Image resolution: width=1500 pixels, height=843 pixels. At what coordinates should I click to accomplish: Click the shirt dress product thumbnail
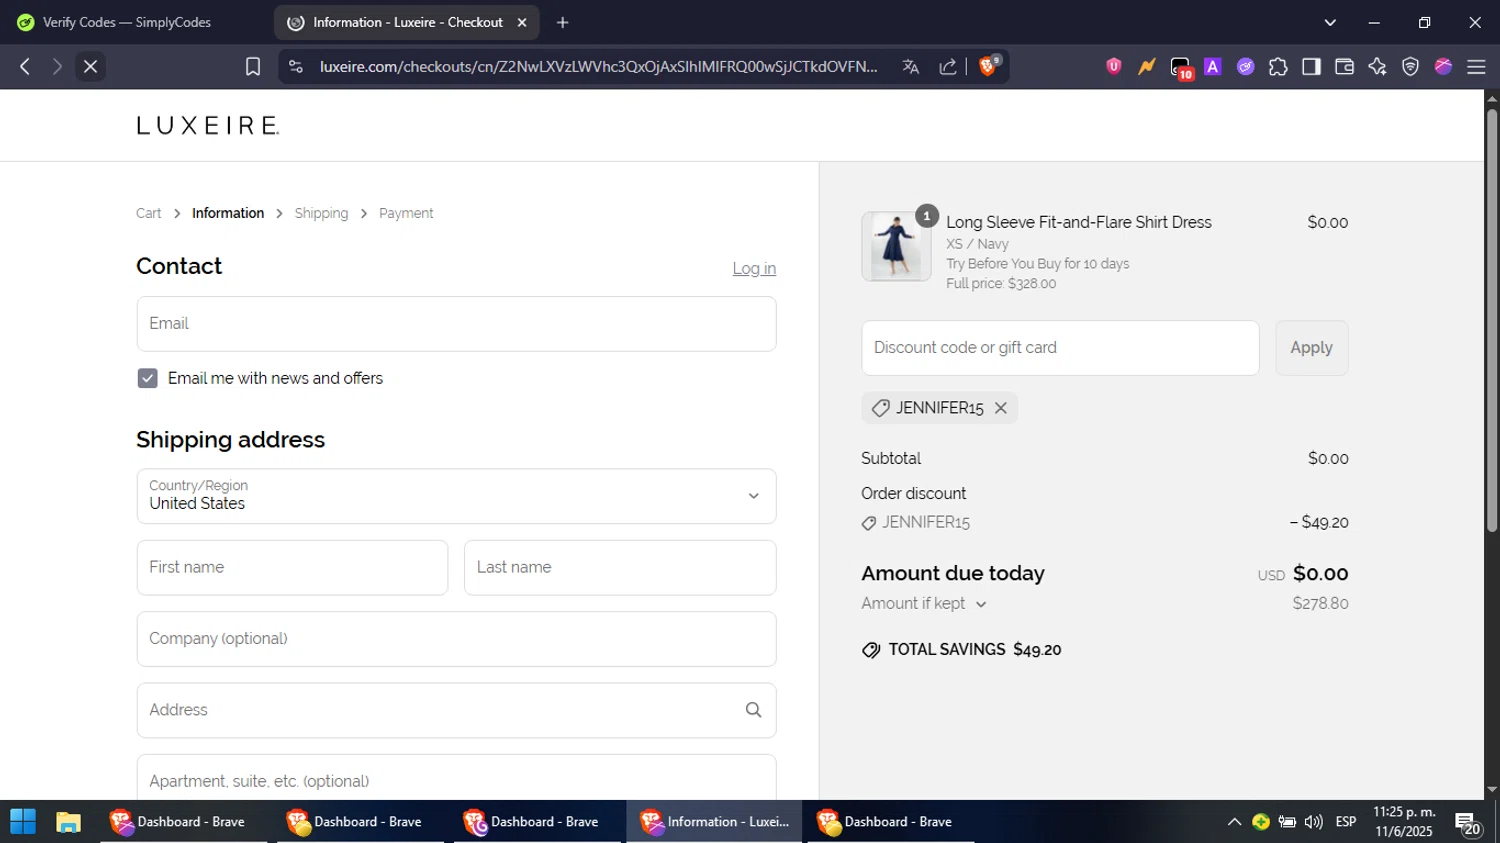click(896, 246)
